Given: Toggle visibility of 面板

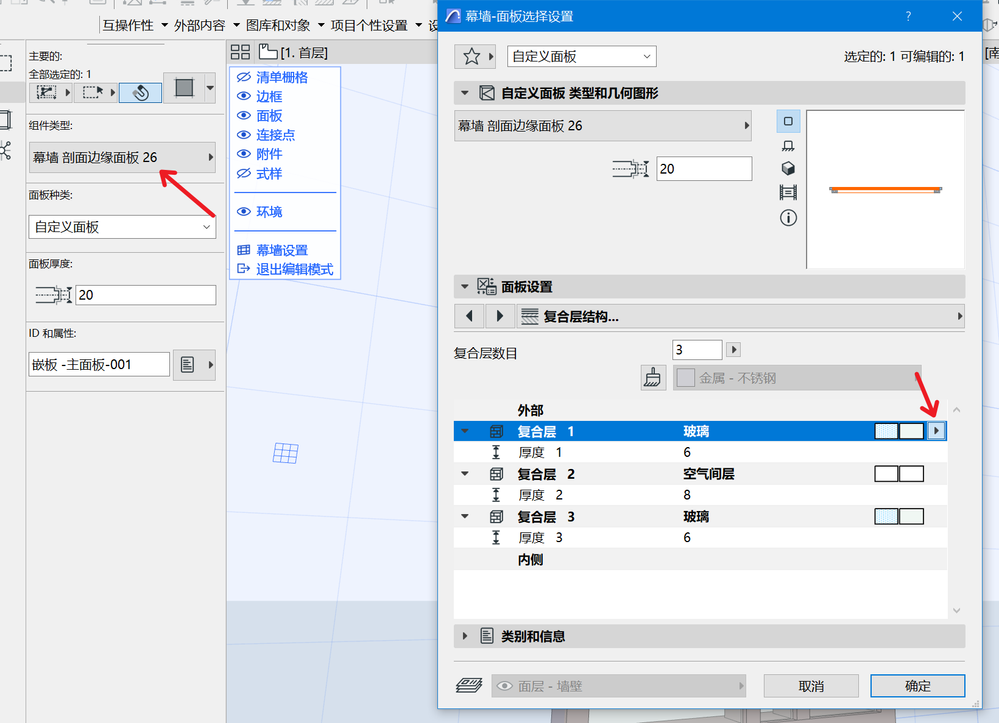Looking at the screenshot, I should [x=243, y=115].
